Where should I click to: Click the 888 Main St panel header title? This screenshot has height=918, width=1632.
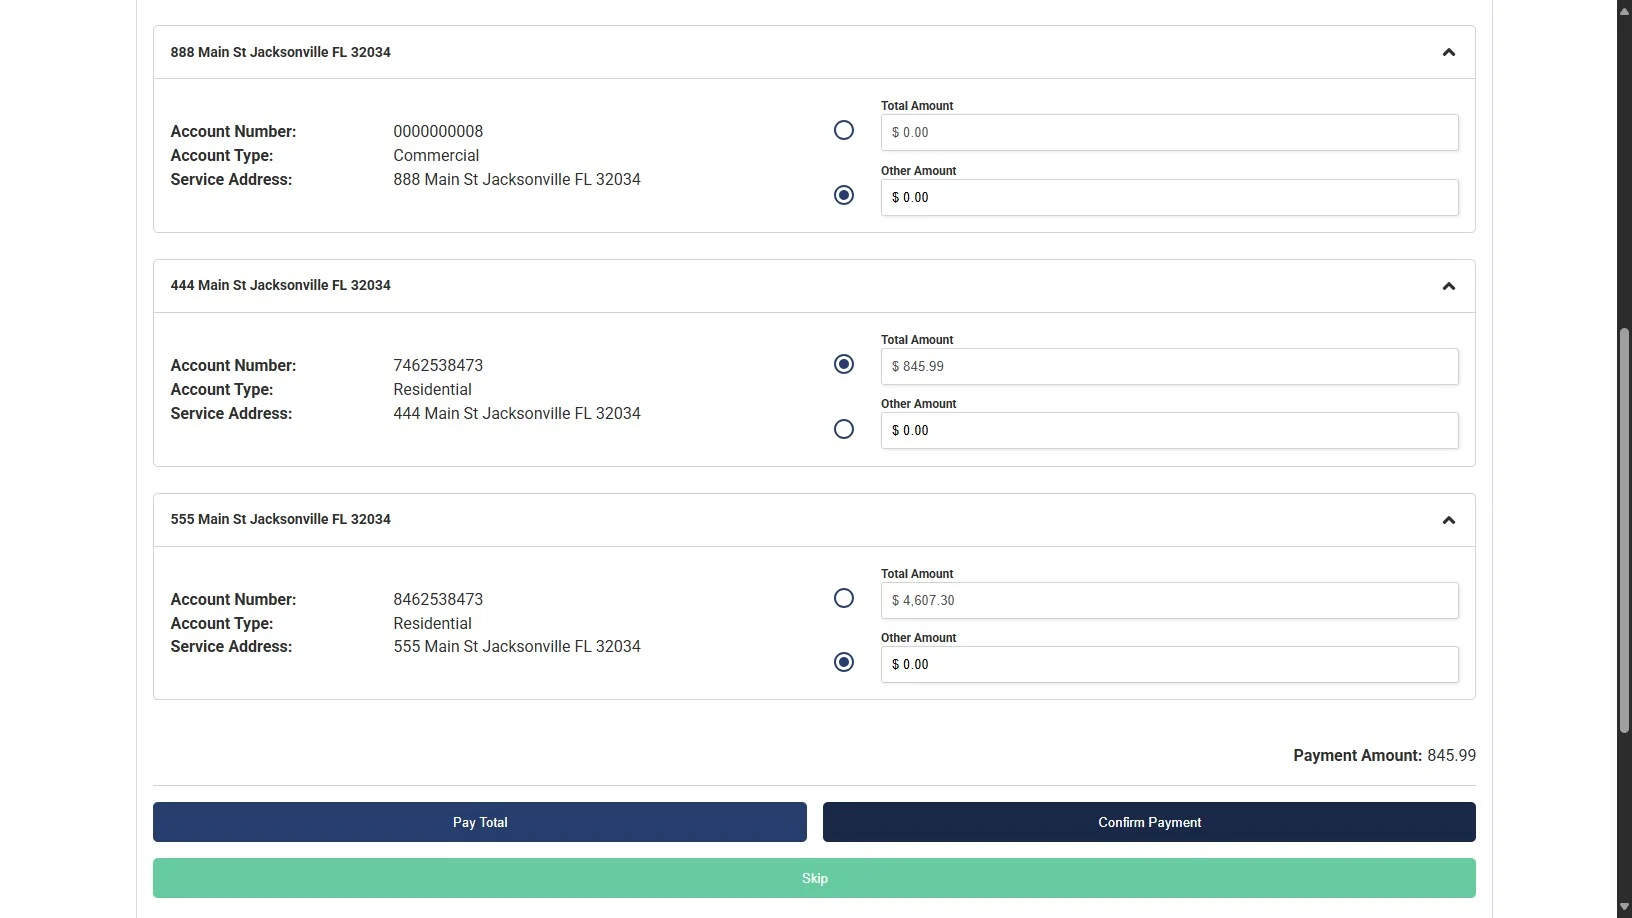(x=280, y=52)
